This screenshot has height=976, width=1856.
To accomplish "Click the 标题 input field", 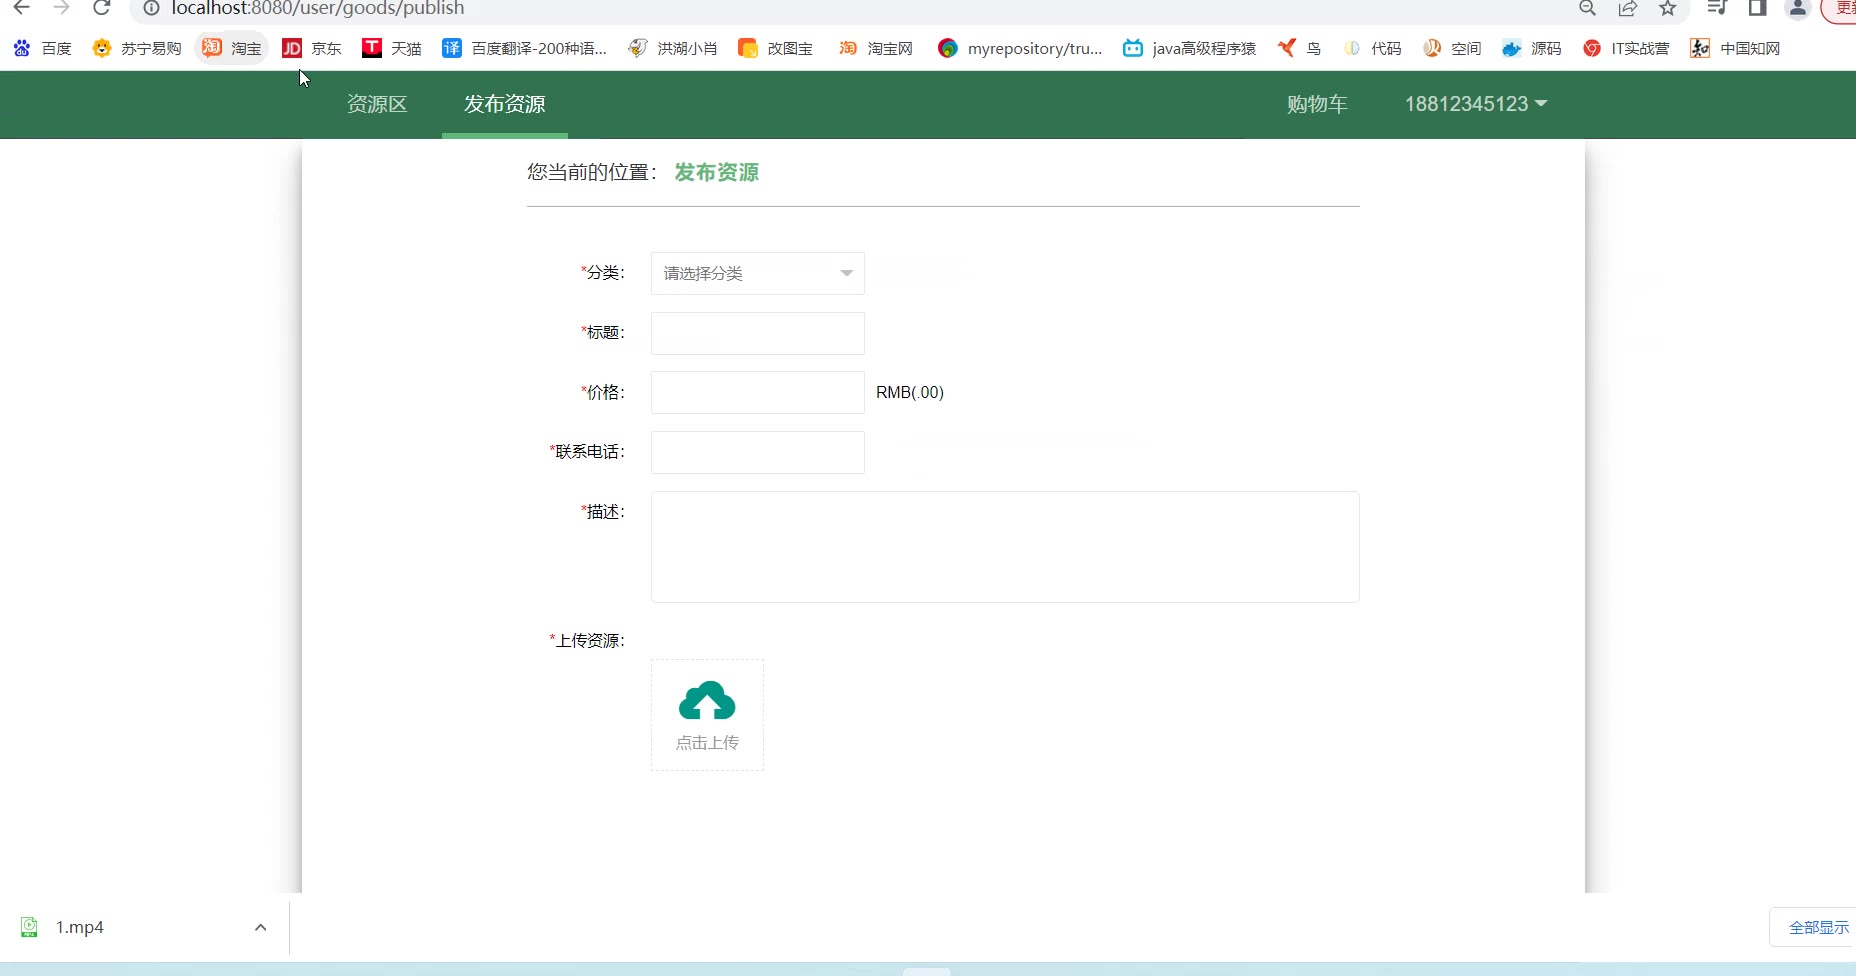I will (758, 333).
